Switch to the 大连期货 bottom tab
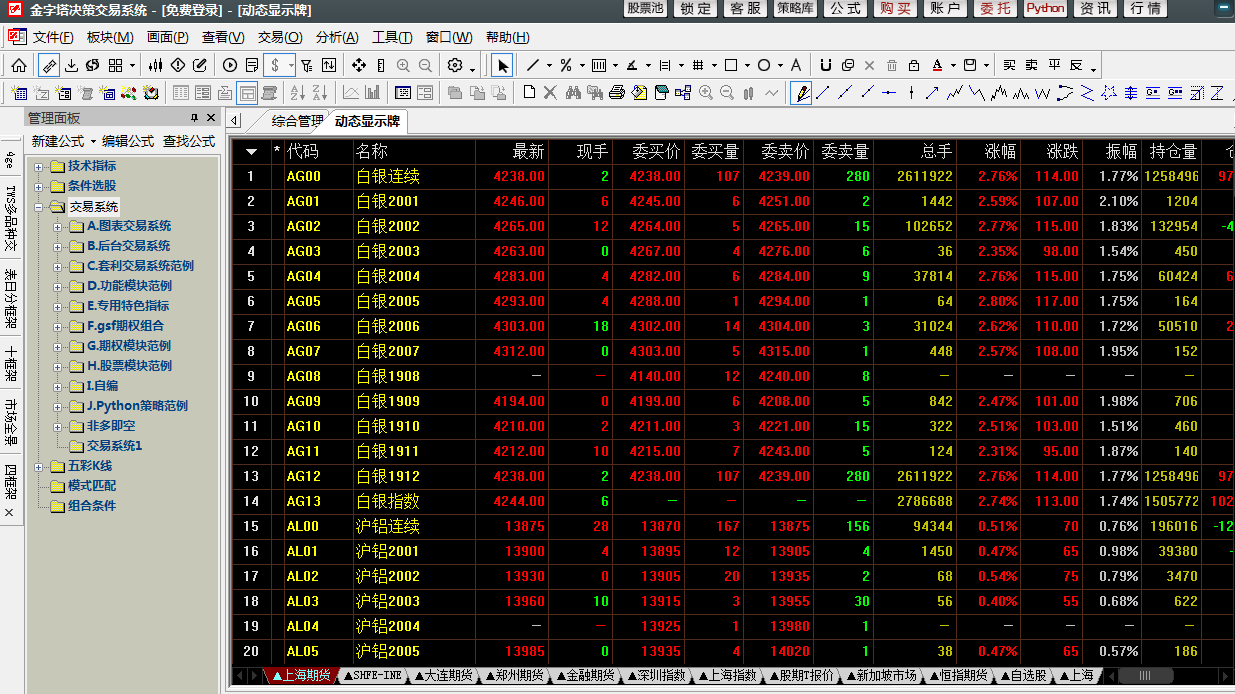The width and height of the screenshot is (1235, 694). click(x=443, y=676)
